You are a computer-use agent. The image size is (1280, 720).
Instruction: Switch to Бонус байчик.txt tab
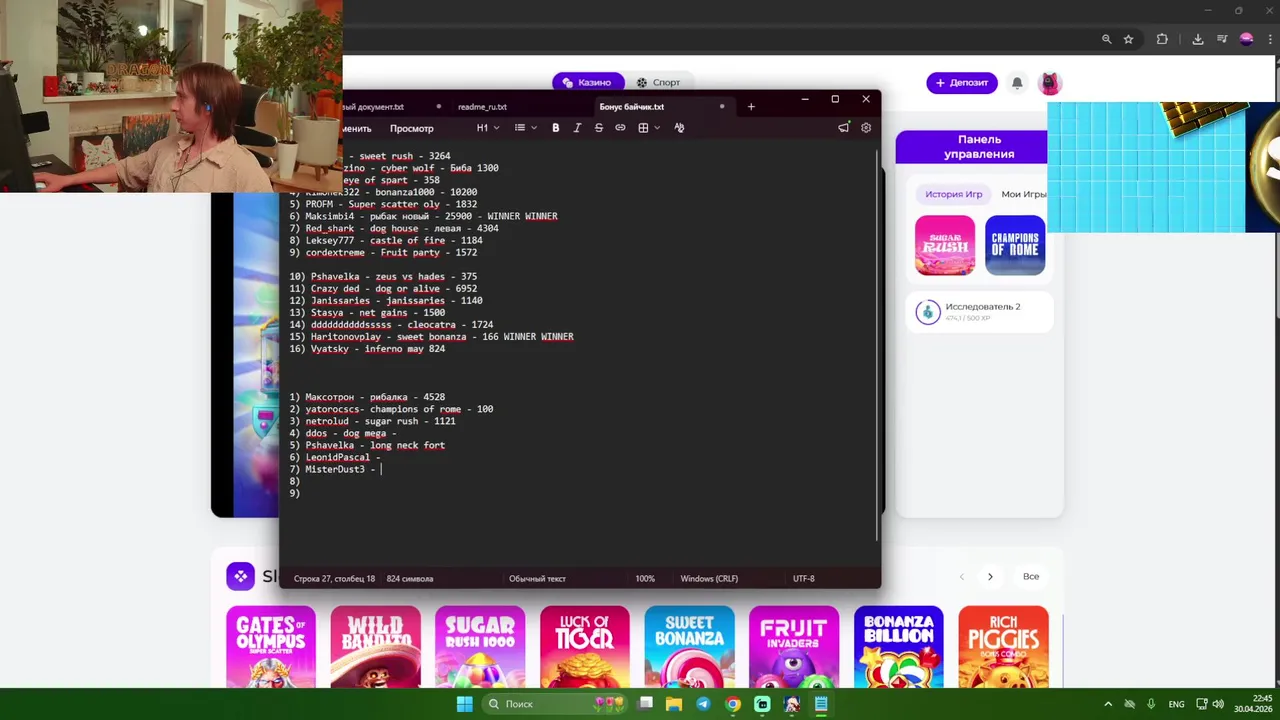click(x=632, y=107)
